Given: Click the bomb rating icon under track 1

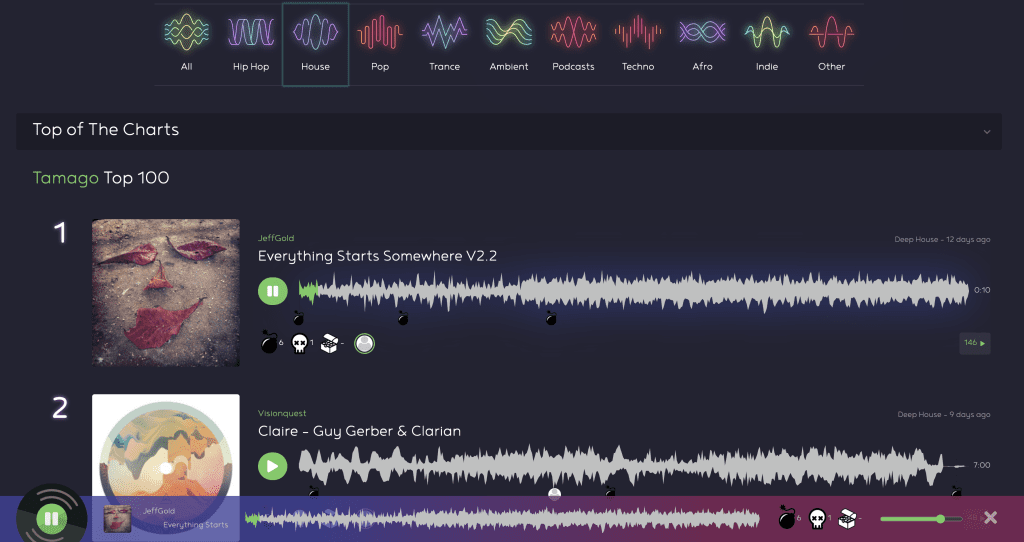Looking at the screenshot, I should click(268, 343).
